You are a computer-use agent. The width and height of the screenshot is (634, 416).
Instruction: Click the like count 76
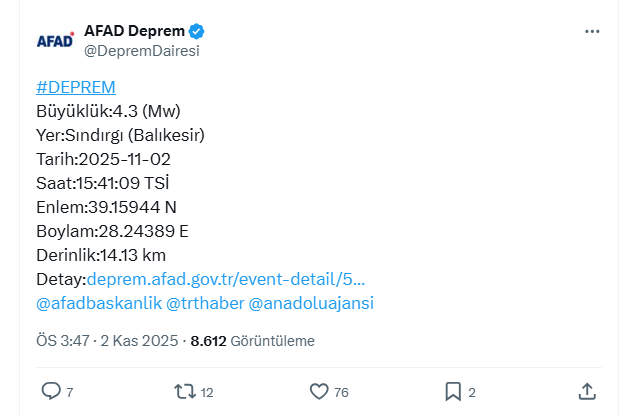click(341, 392)
